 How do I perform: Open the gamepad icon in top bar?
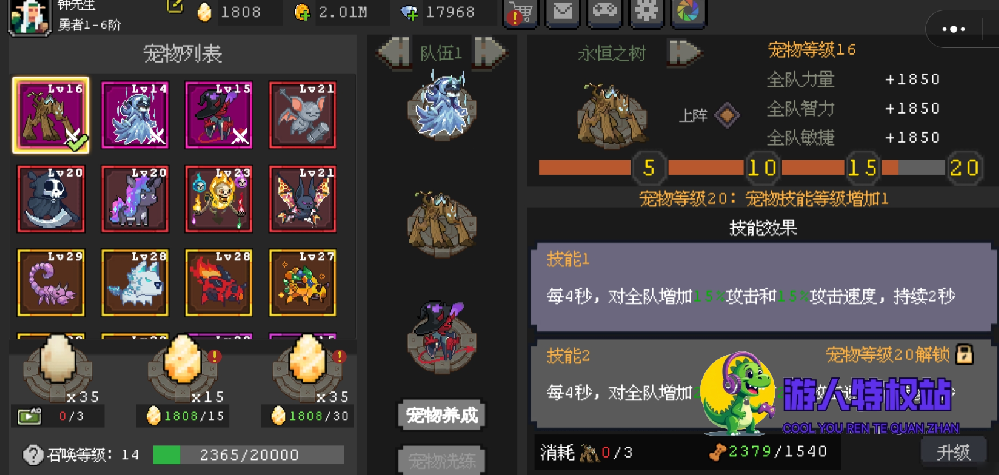[x=605, y=13]
